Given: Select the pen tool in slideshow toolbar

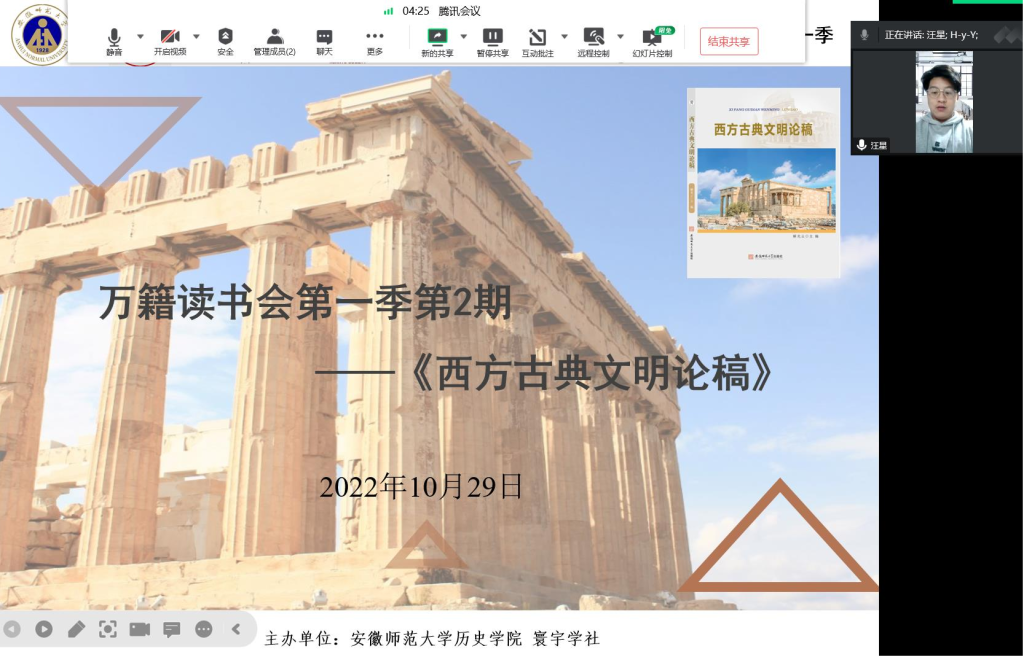Looking at the screenshot, I should click(76, 629).
